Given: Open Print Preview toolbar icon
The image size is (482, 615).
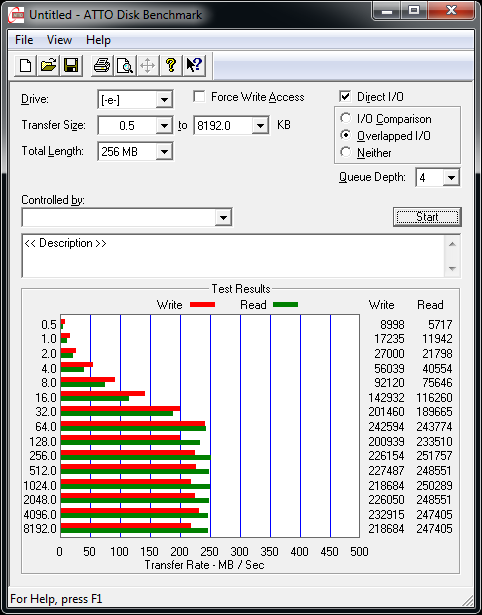Looking at the screenshot, I should point(125,65).
